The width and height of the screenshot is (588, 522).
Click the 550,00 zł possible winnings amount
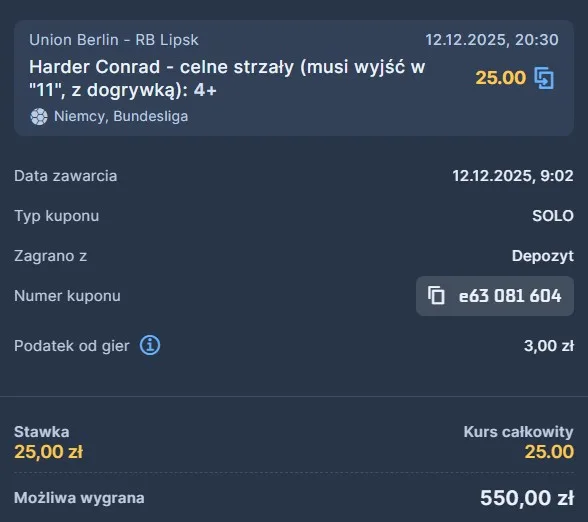tap(527, 498)
